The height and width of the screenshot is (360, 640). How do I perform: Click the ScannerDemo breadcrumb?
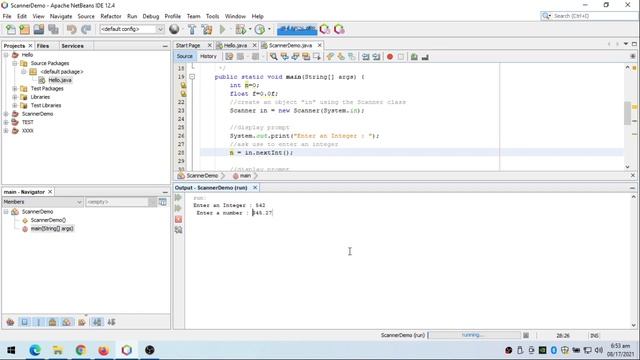click(202, 176)
